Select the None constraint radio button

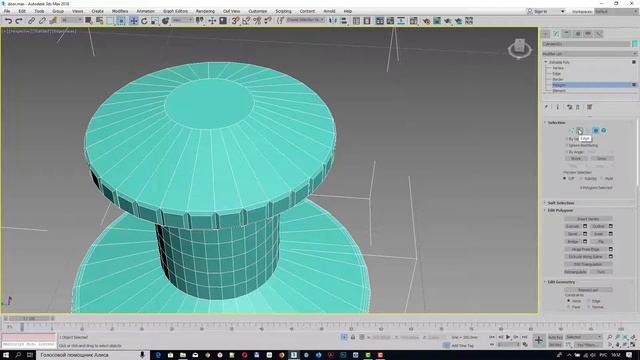coord(569,301)
